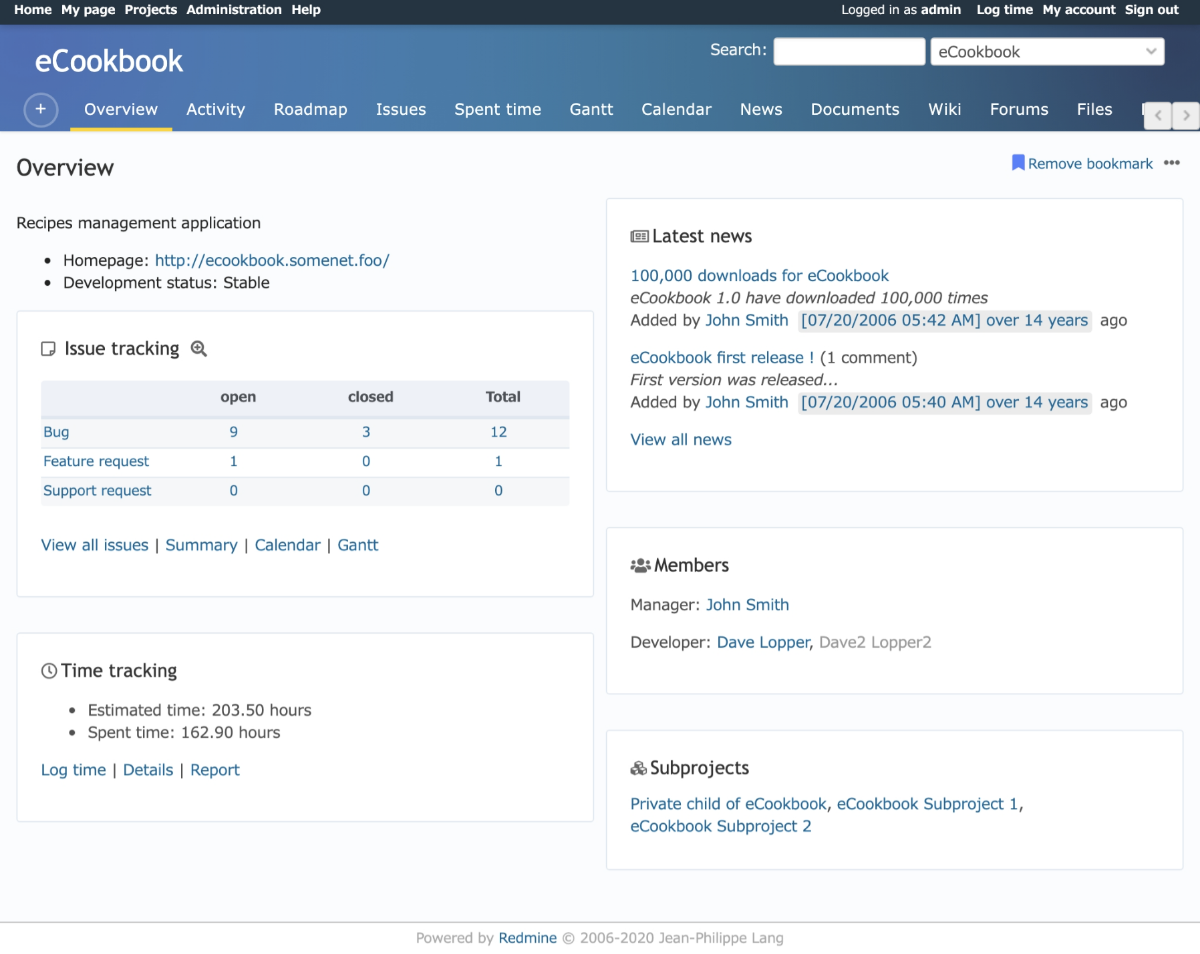The width and height of the screenshot is (1200, 954).
Task: Click Gantt link under issue tracking
Action: tap(358, 545)
